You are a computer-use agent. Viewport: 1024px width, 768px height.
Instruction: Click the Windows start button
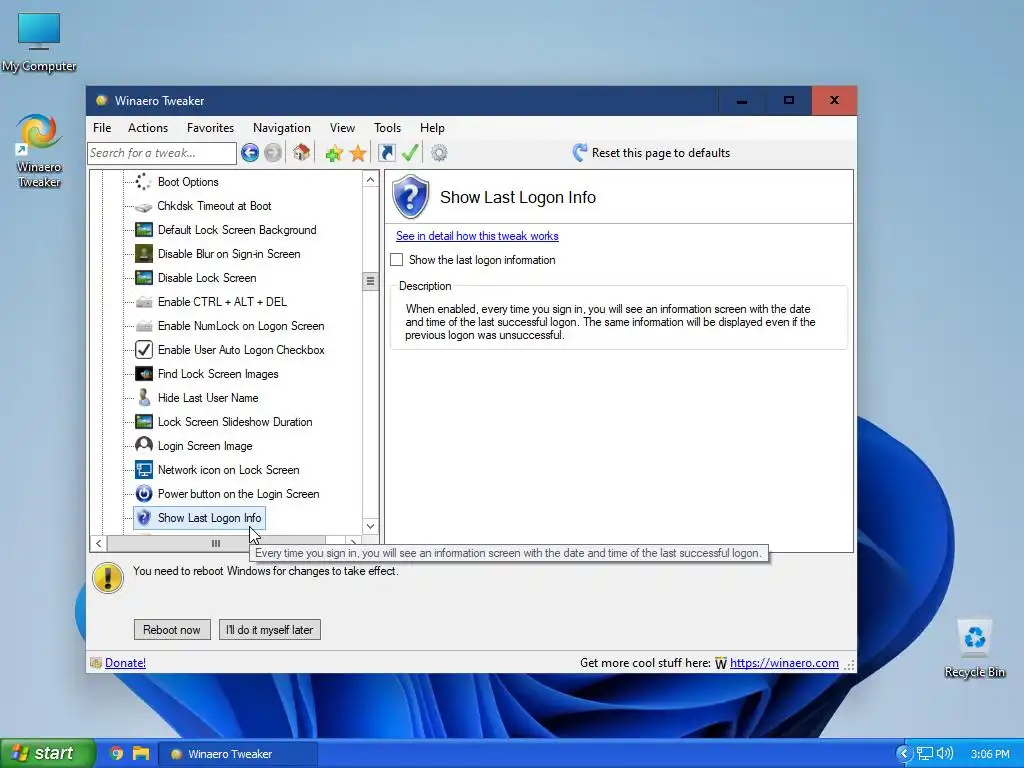47,753
